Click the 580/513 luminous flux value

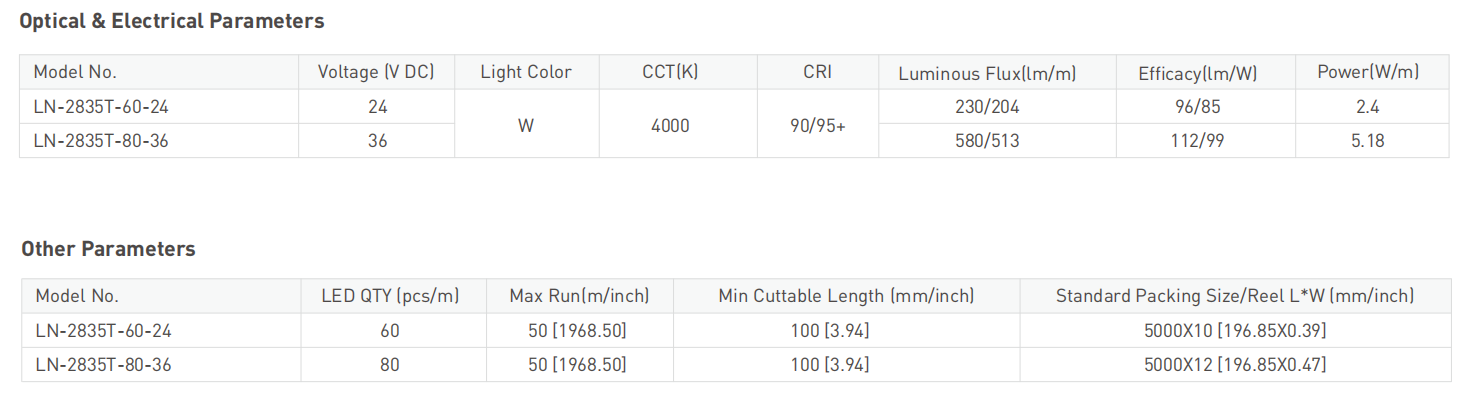point(987,141)
